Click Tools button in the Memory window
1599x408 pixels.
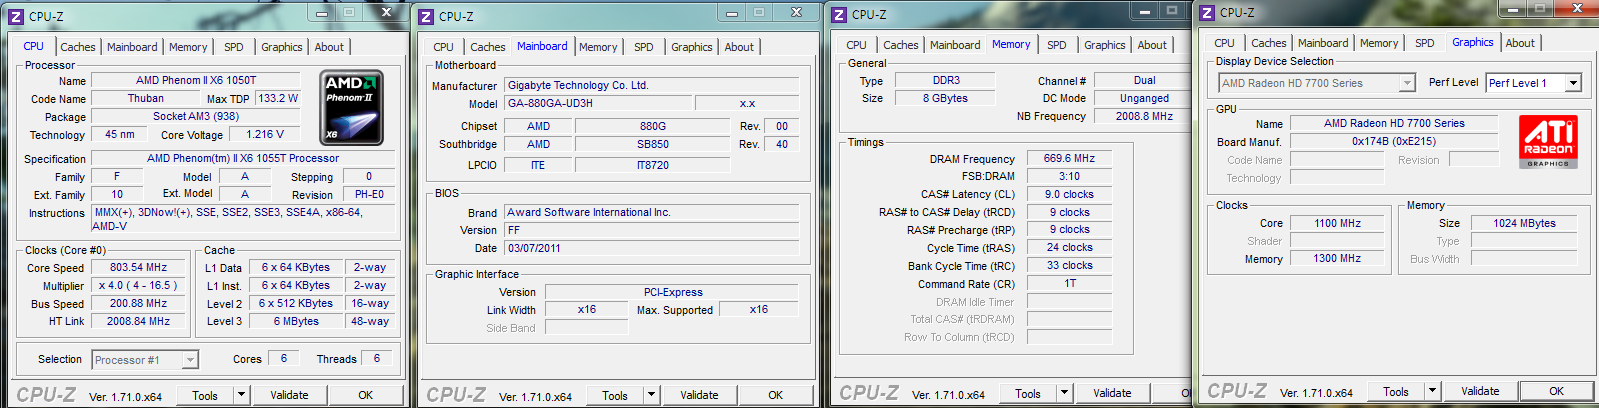click(1028, 393)
